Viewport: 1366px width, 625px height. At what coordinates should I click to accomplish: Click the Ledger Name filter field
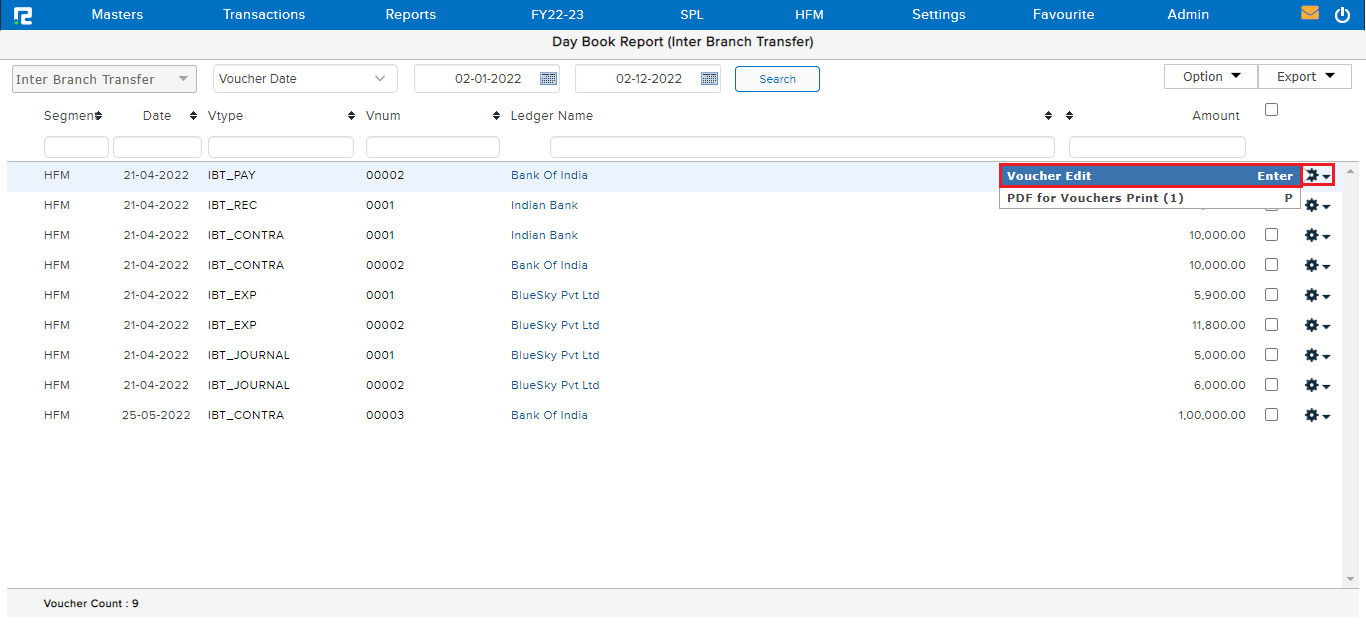pos(801,148)
